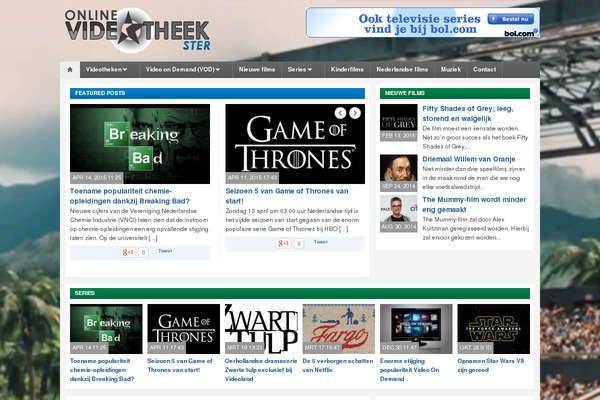Read article Toename populariteit chemie-opleidingen dankzij Breaking Bad

tap(130, 196)
